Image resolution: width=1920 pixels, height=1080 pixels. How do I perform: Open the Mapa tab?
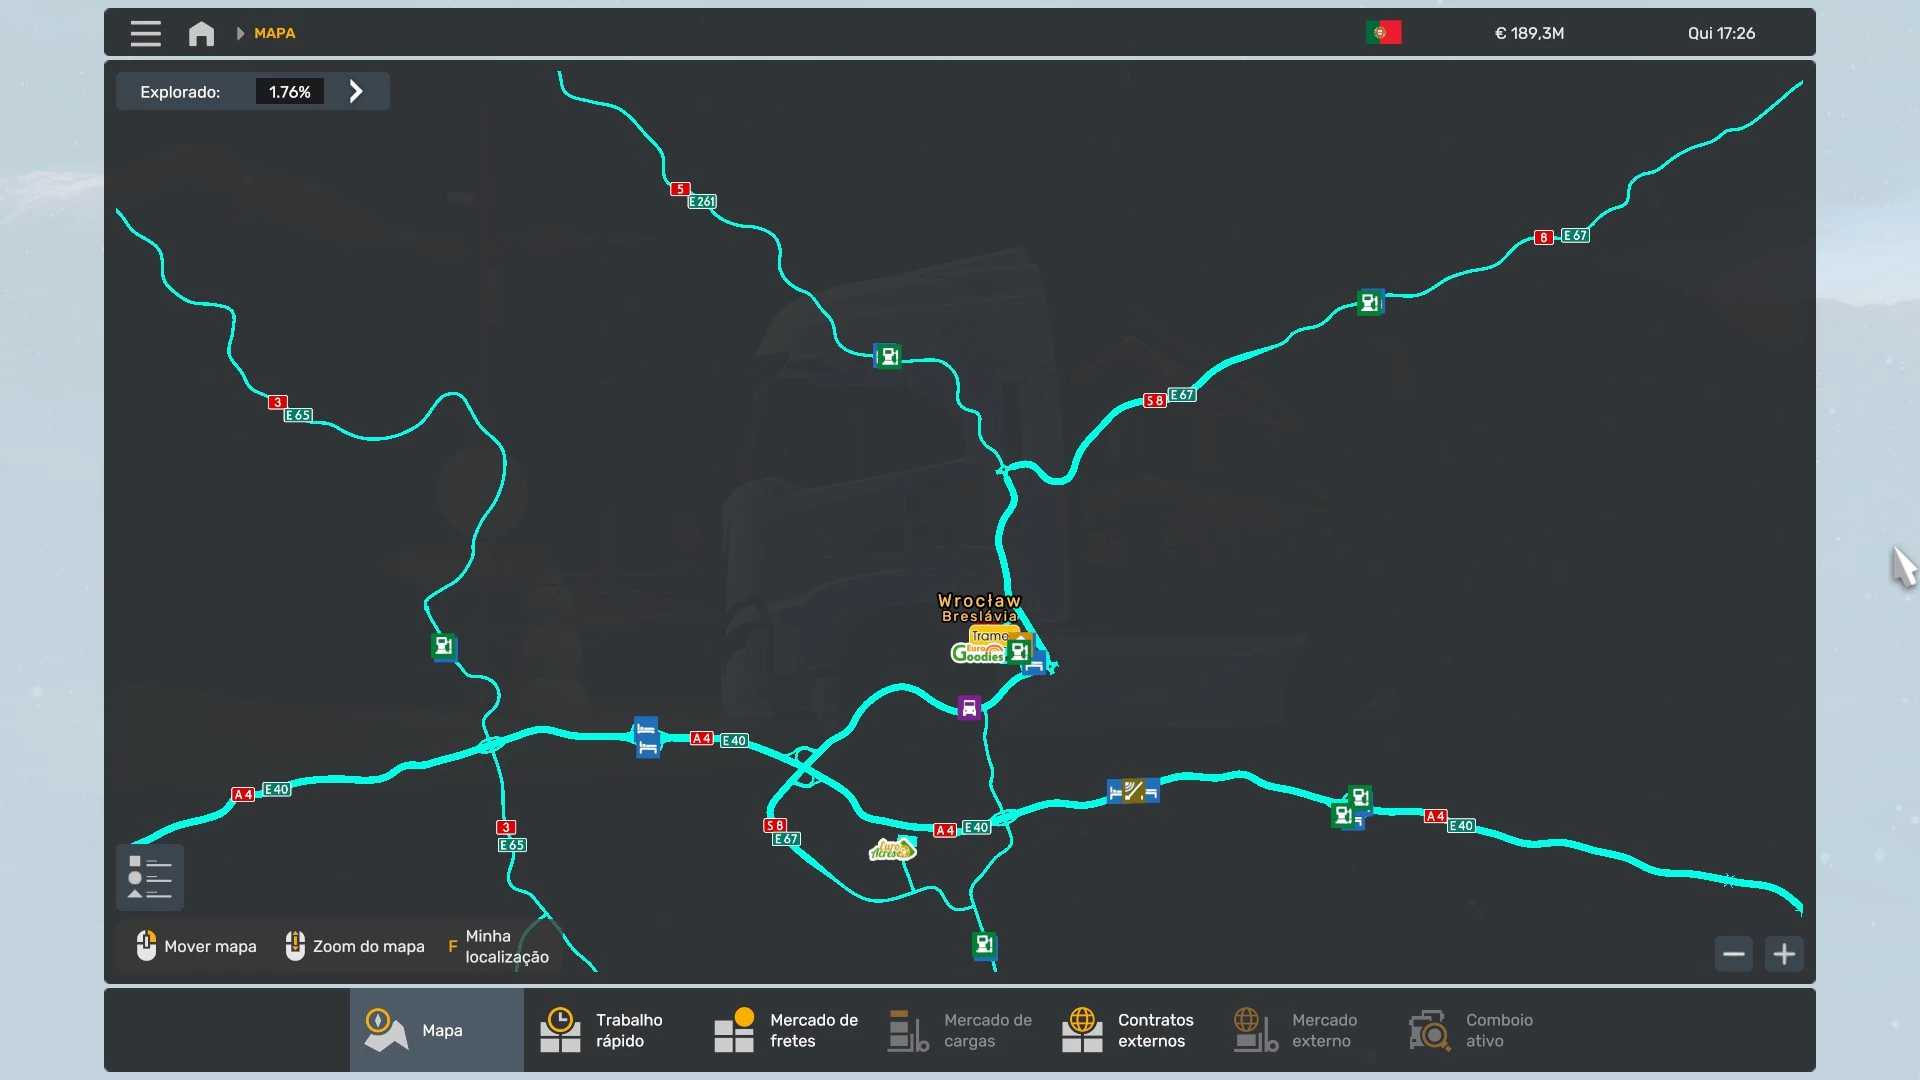click(436, 1030)
